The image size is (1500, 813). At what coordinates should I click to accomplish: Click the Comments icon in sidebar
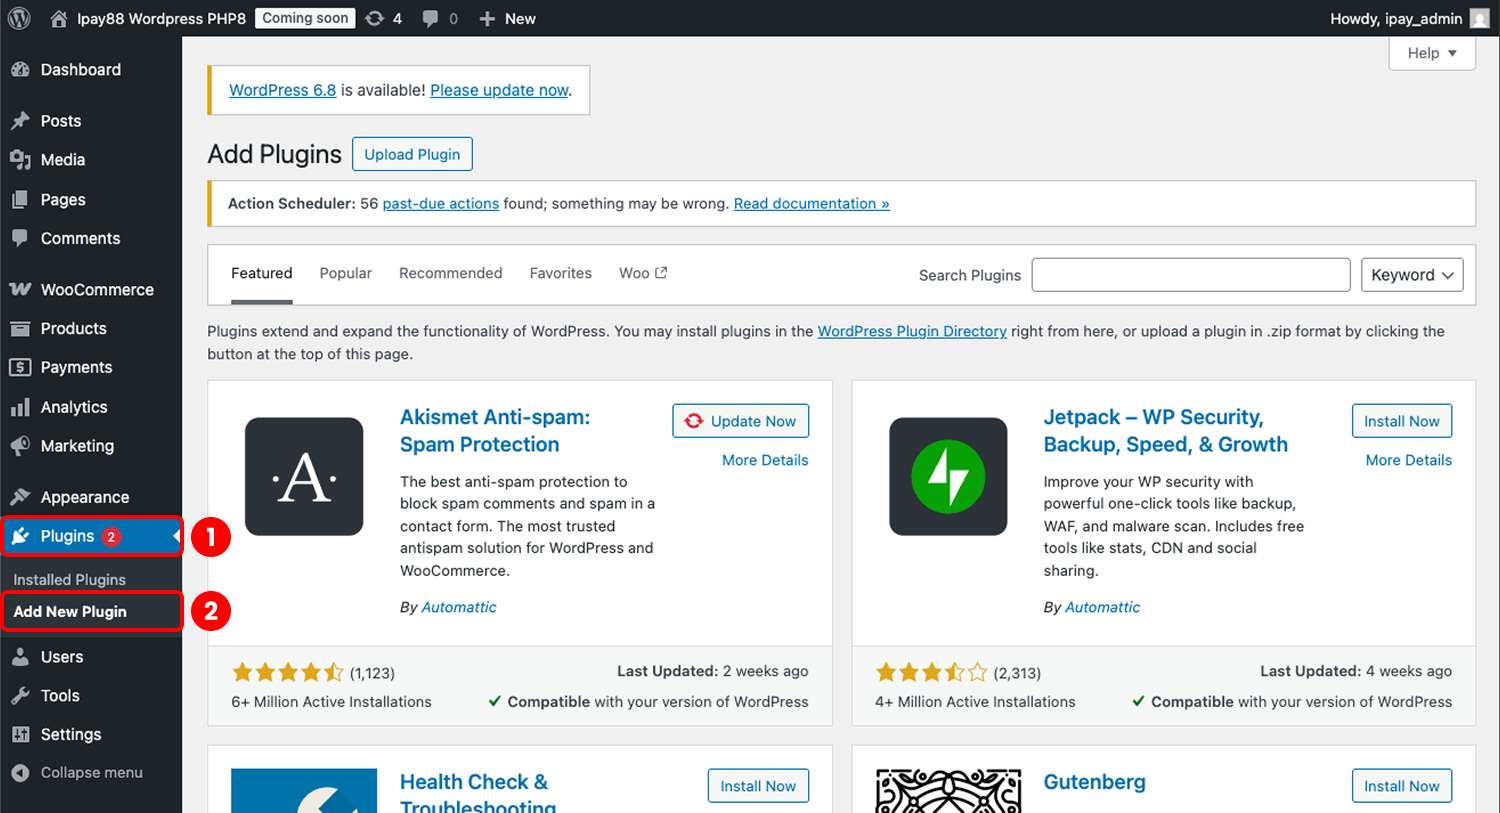coord(20,238)
